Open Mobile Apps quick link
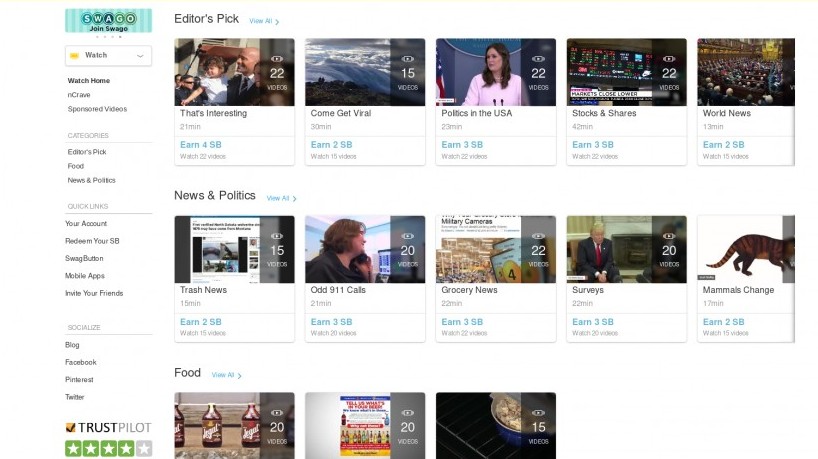This screenshot has height=459, width=818. (x=85, y=275)
